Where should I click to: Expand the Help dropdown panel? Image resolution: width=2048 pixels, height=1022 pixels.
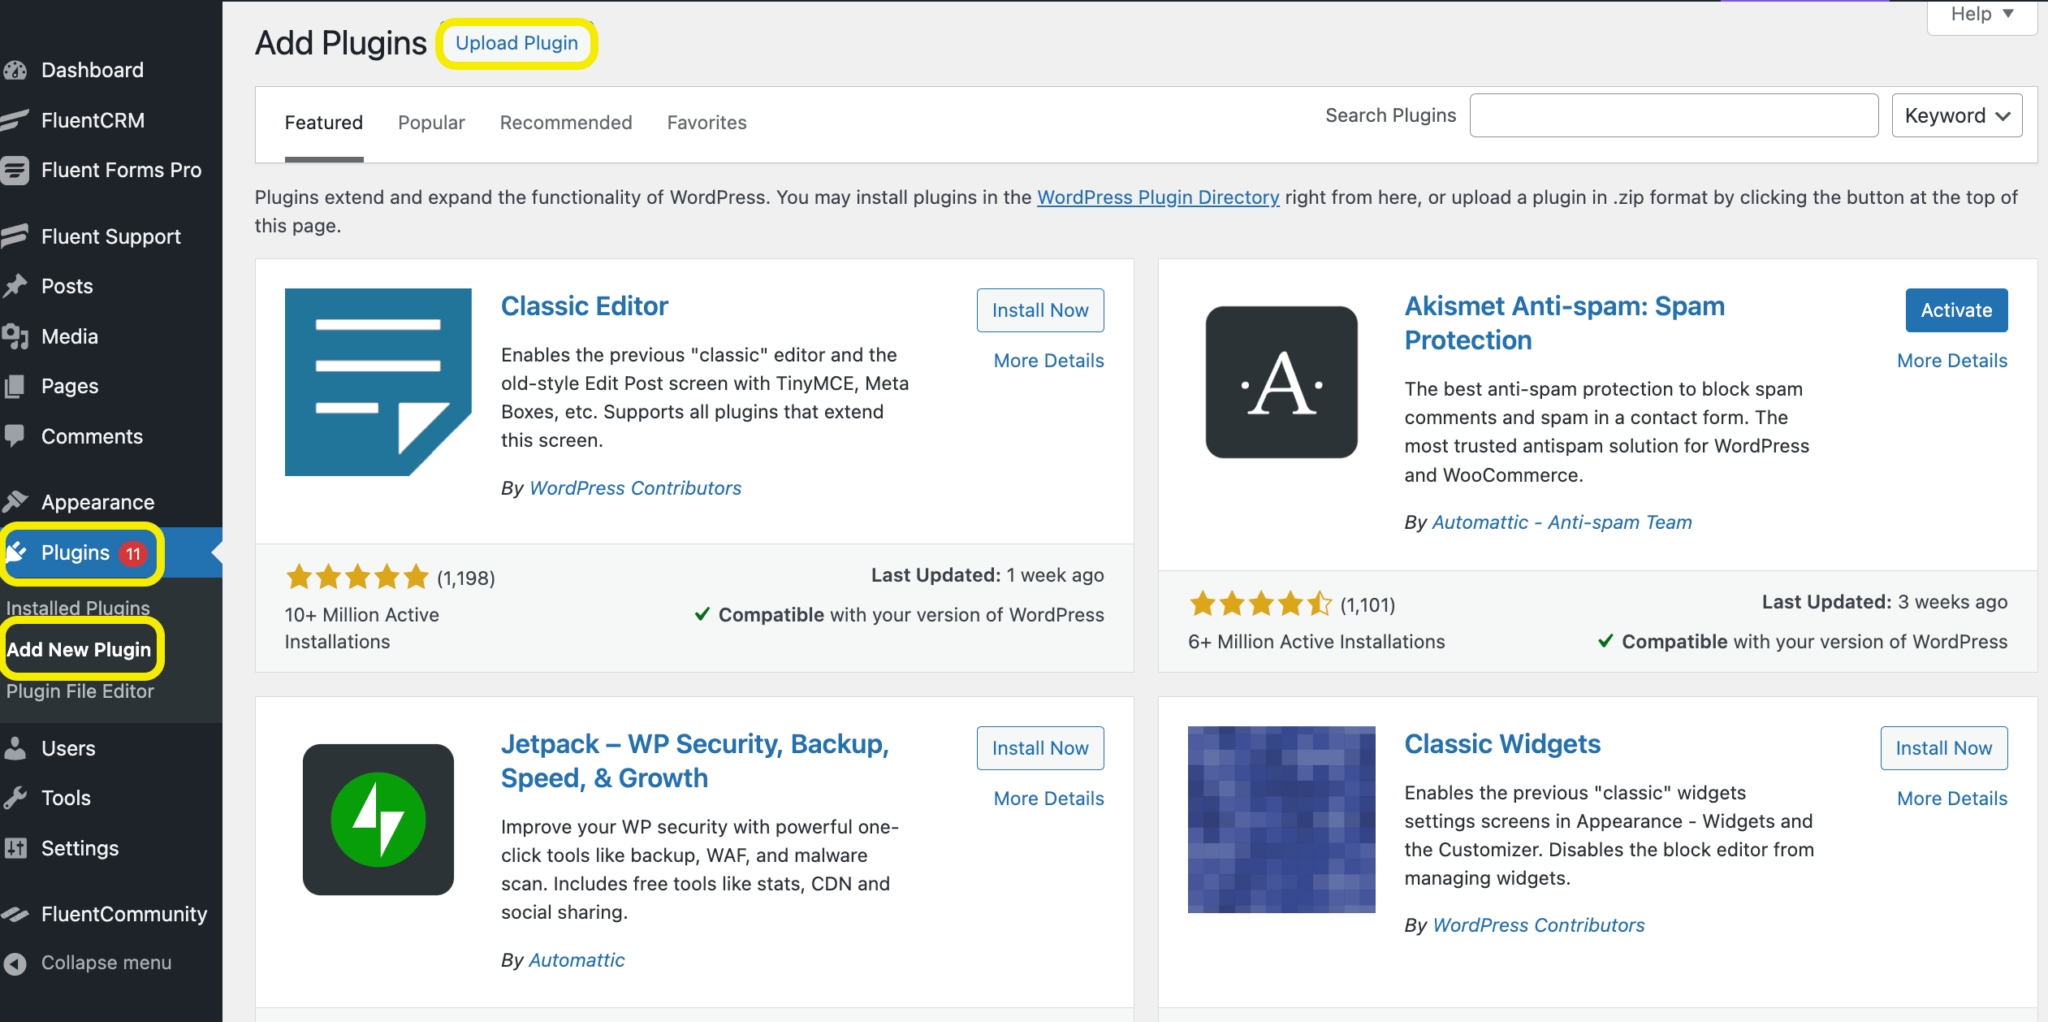click(1981, 14)
